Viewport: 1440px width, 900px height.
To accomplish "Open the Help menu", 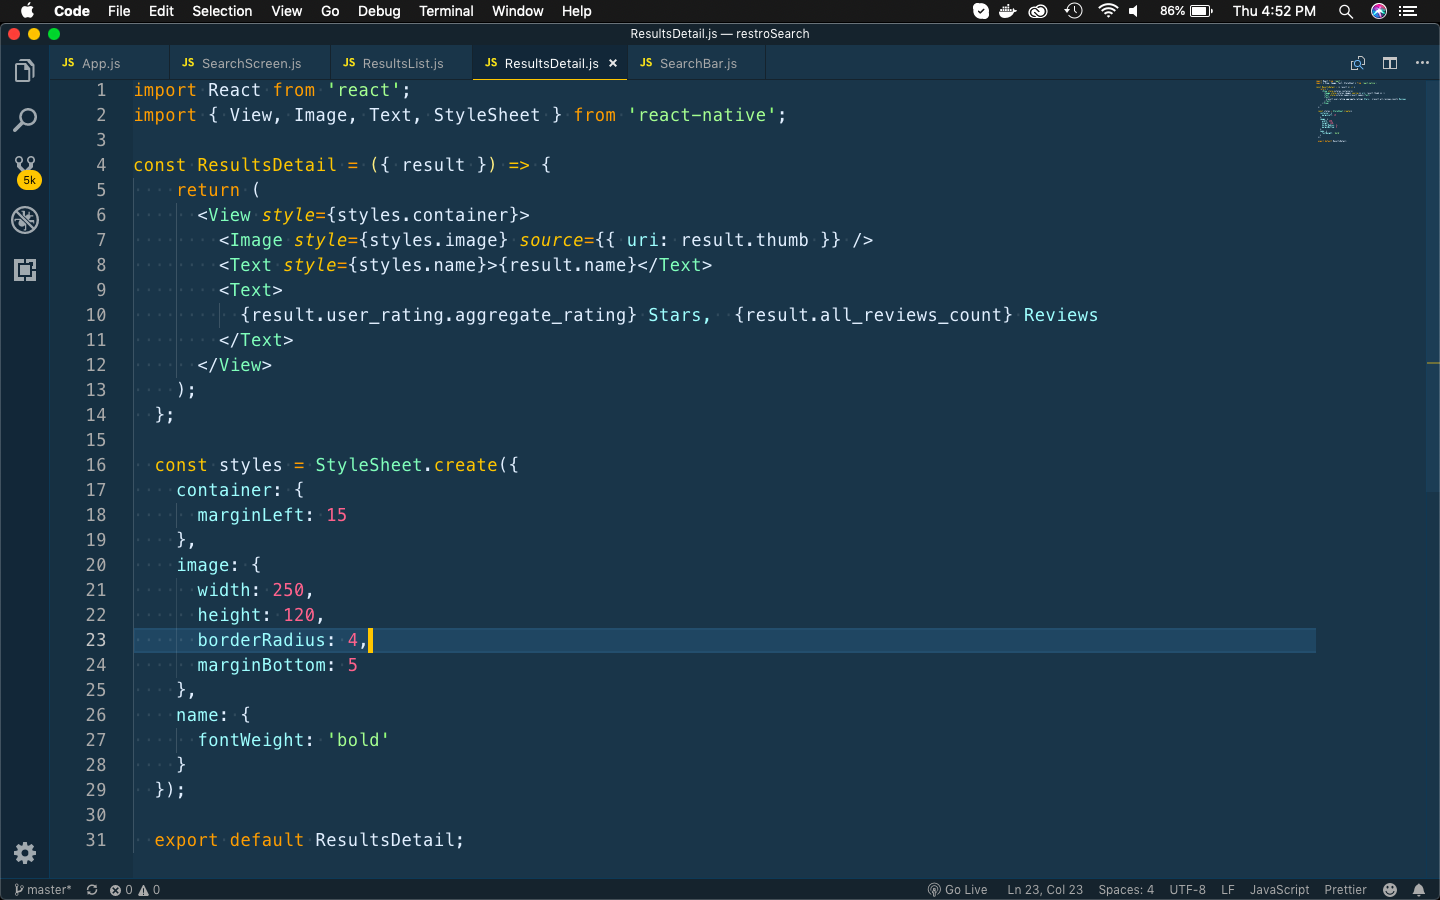I will click(x=576, y=11).
